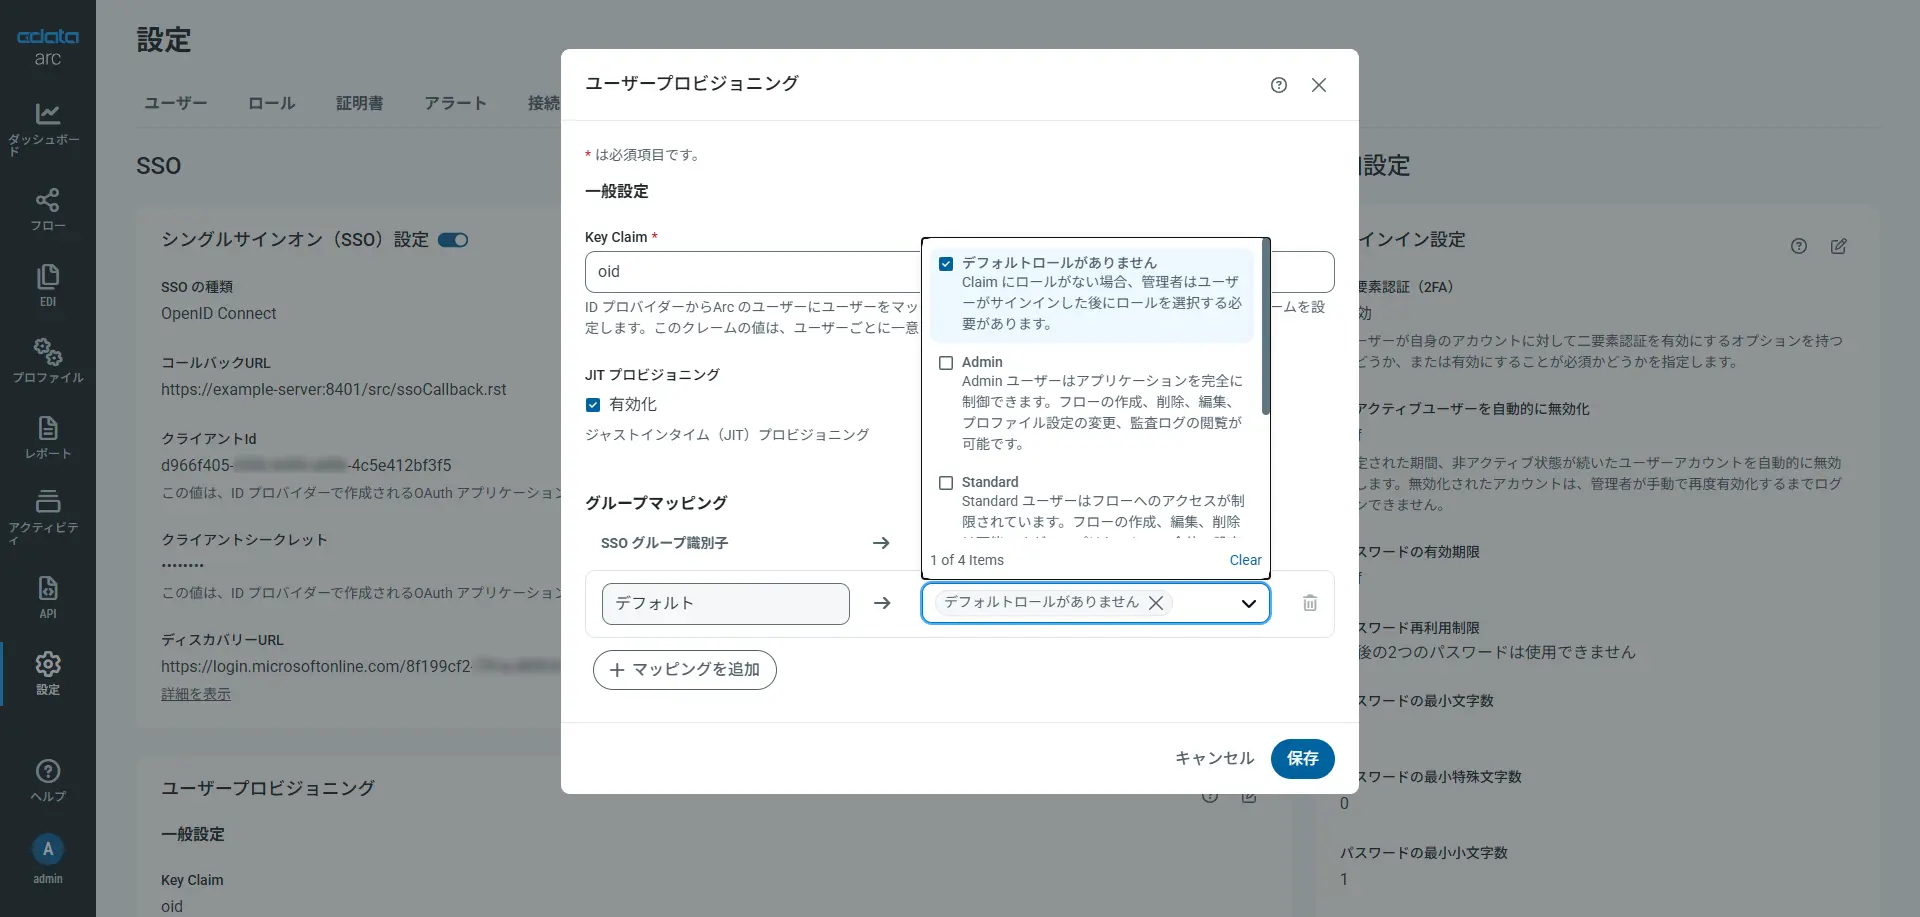1920x917 pixels.
Task: Check the Admin role checkbox
Action: tap(946, 363)
